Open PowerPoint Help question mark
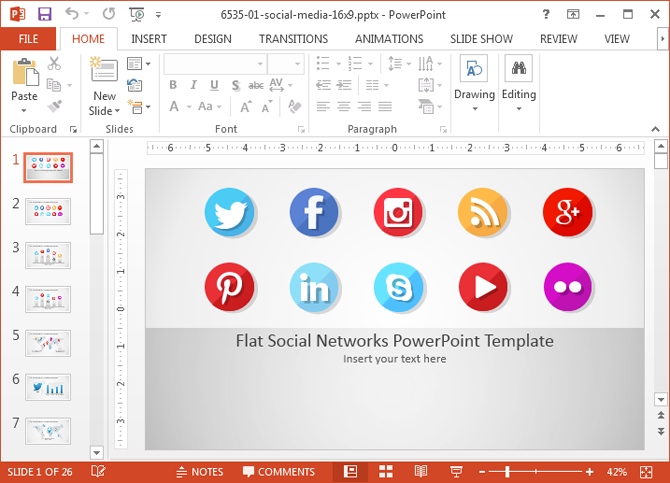This screenshot has width=670, height=483. (546, 15)
